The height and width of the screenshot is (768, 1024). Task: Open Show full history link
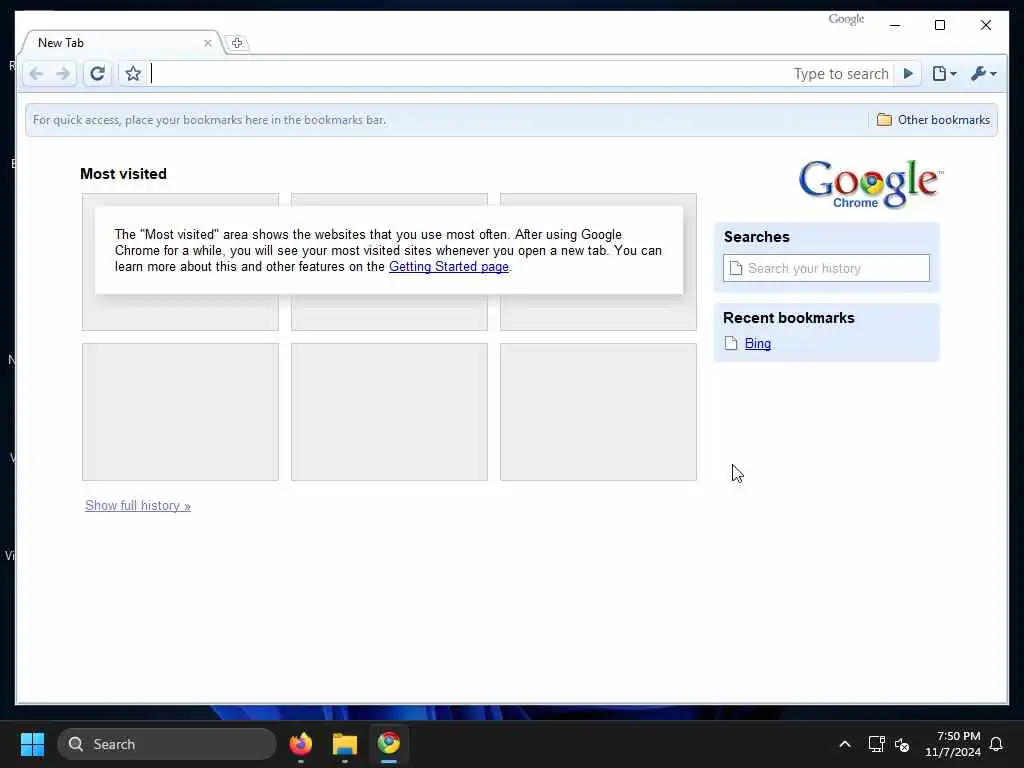[138, 505]
